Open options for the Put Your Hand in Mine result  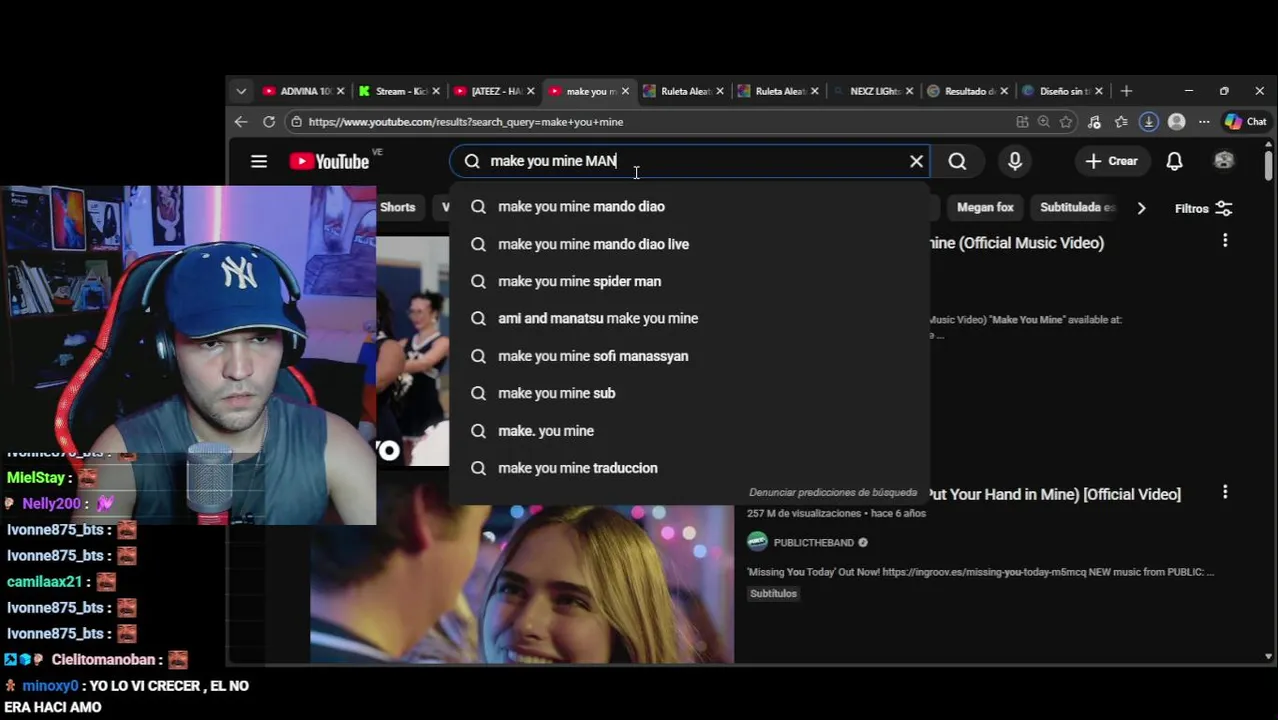pyautogui.click(x=1225, y=492)
